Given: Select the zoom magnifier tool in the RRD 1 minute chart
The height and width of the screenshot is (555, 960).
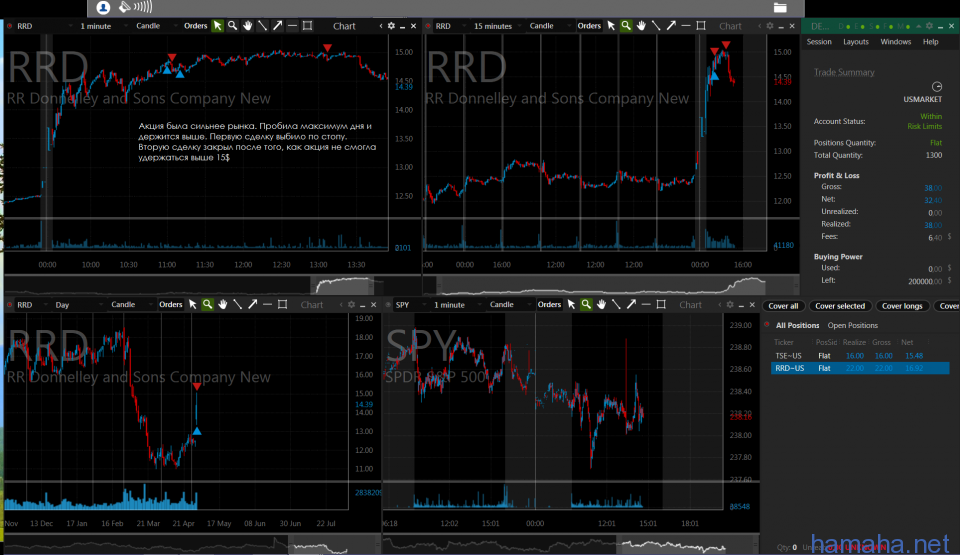Looking at the screenshot, I should click(233, 26).
